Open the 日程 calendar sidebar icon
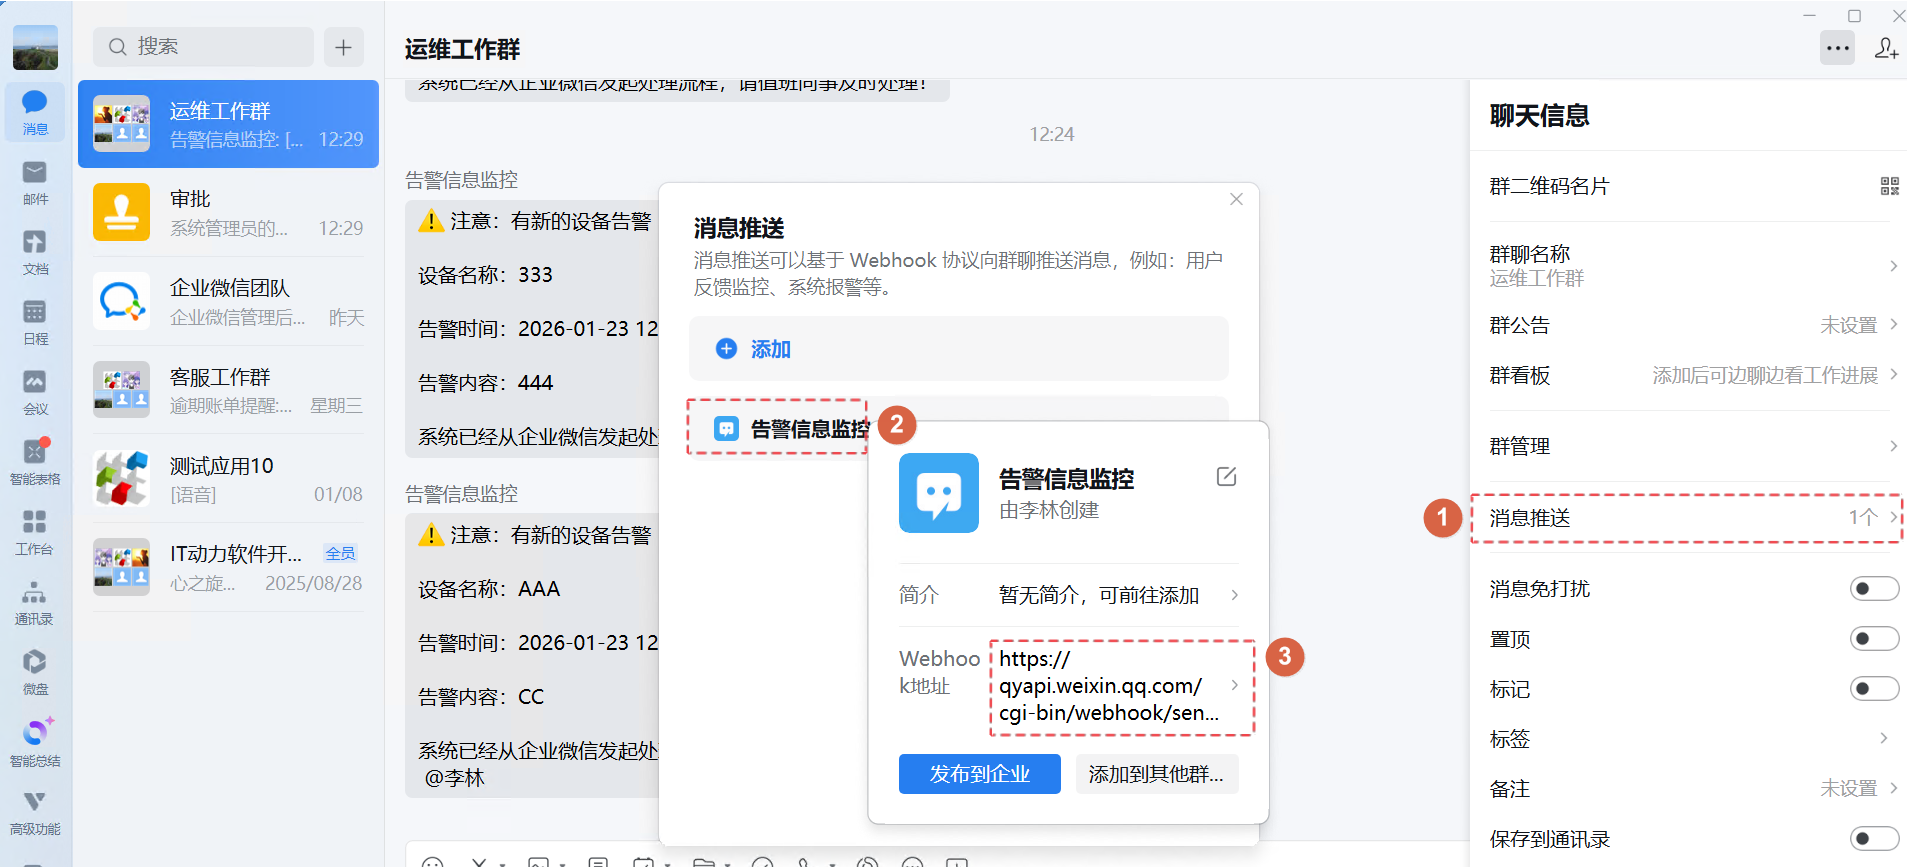This screenshot has width=1907, height=867. [35, 322]
